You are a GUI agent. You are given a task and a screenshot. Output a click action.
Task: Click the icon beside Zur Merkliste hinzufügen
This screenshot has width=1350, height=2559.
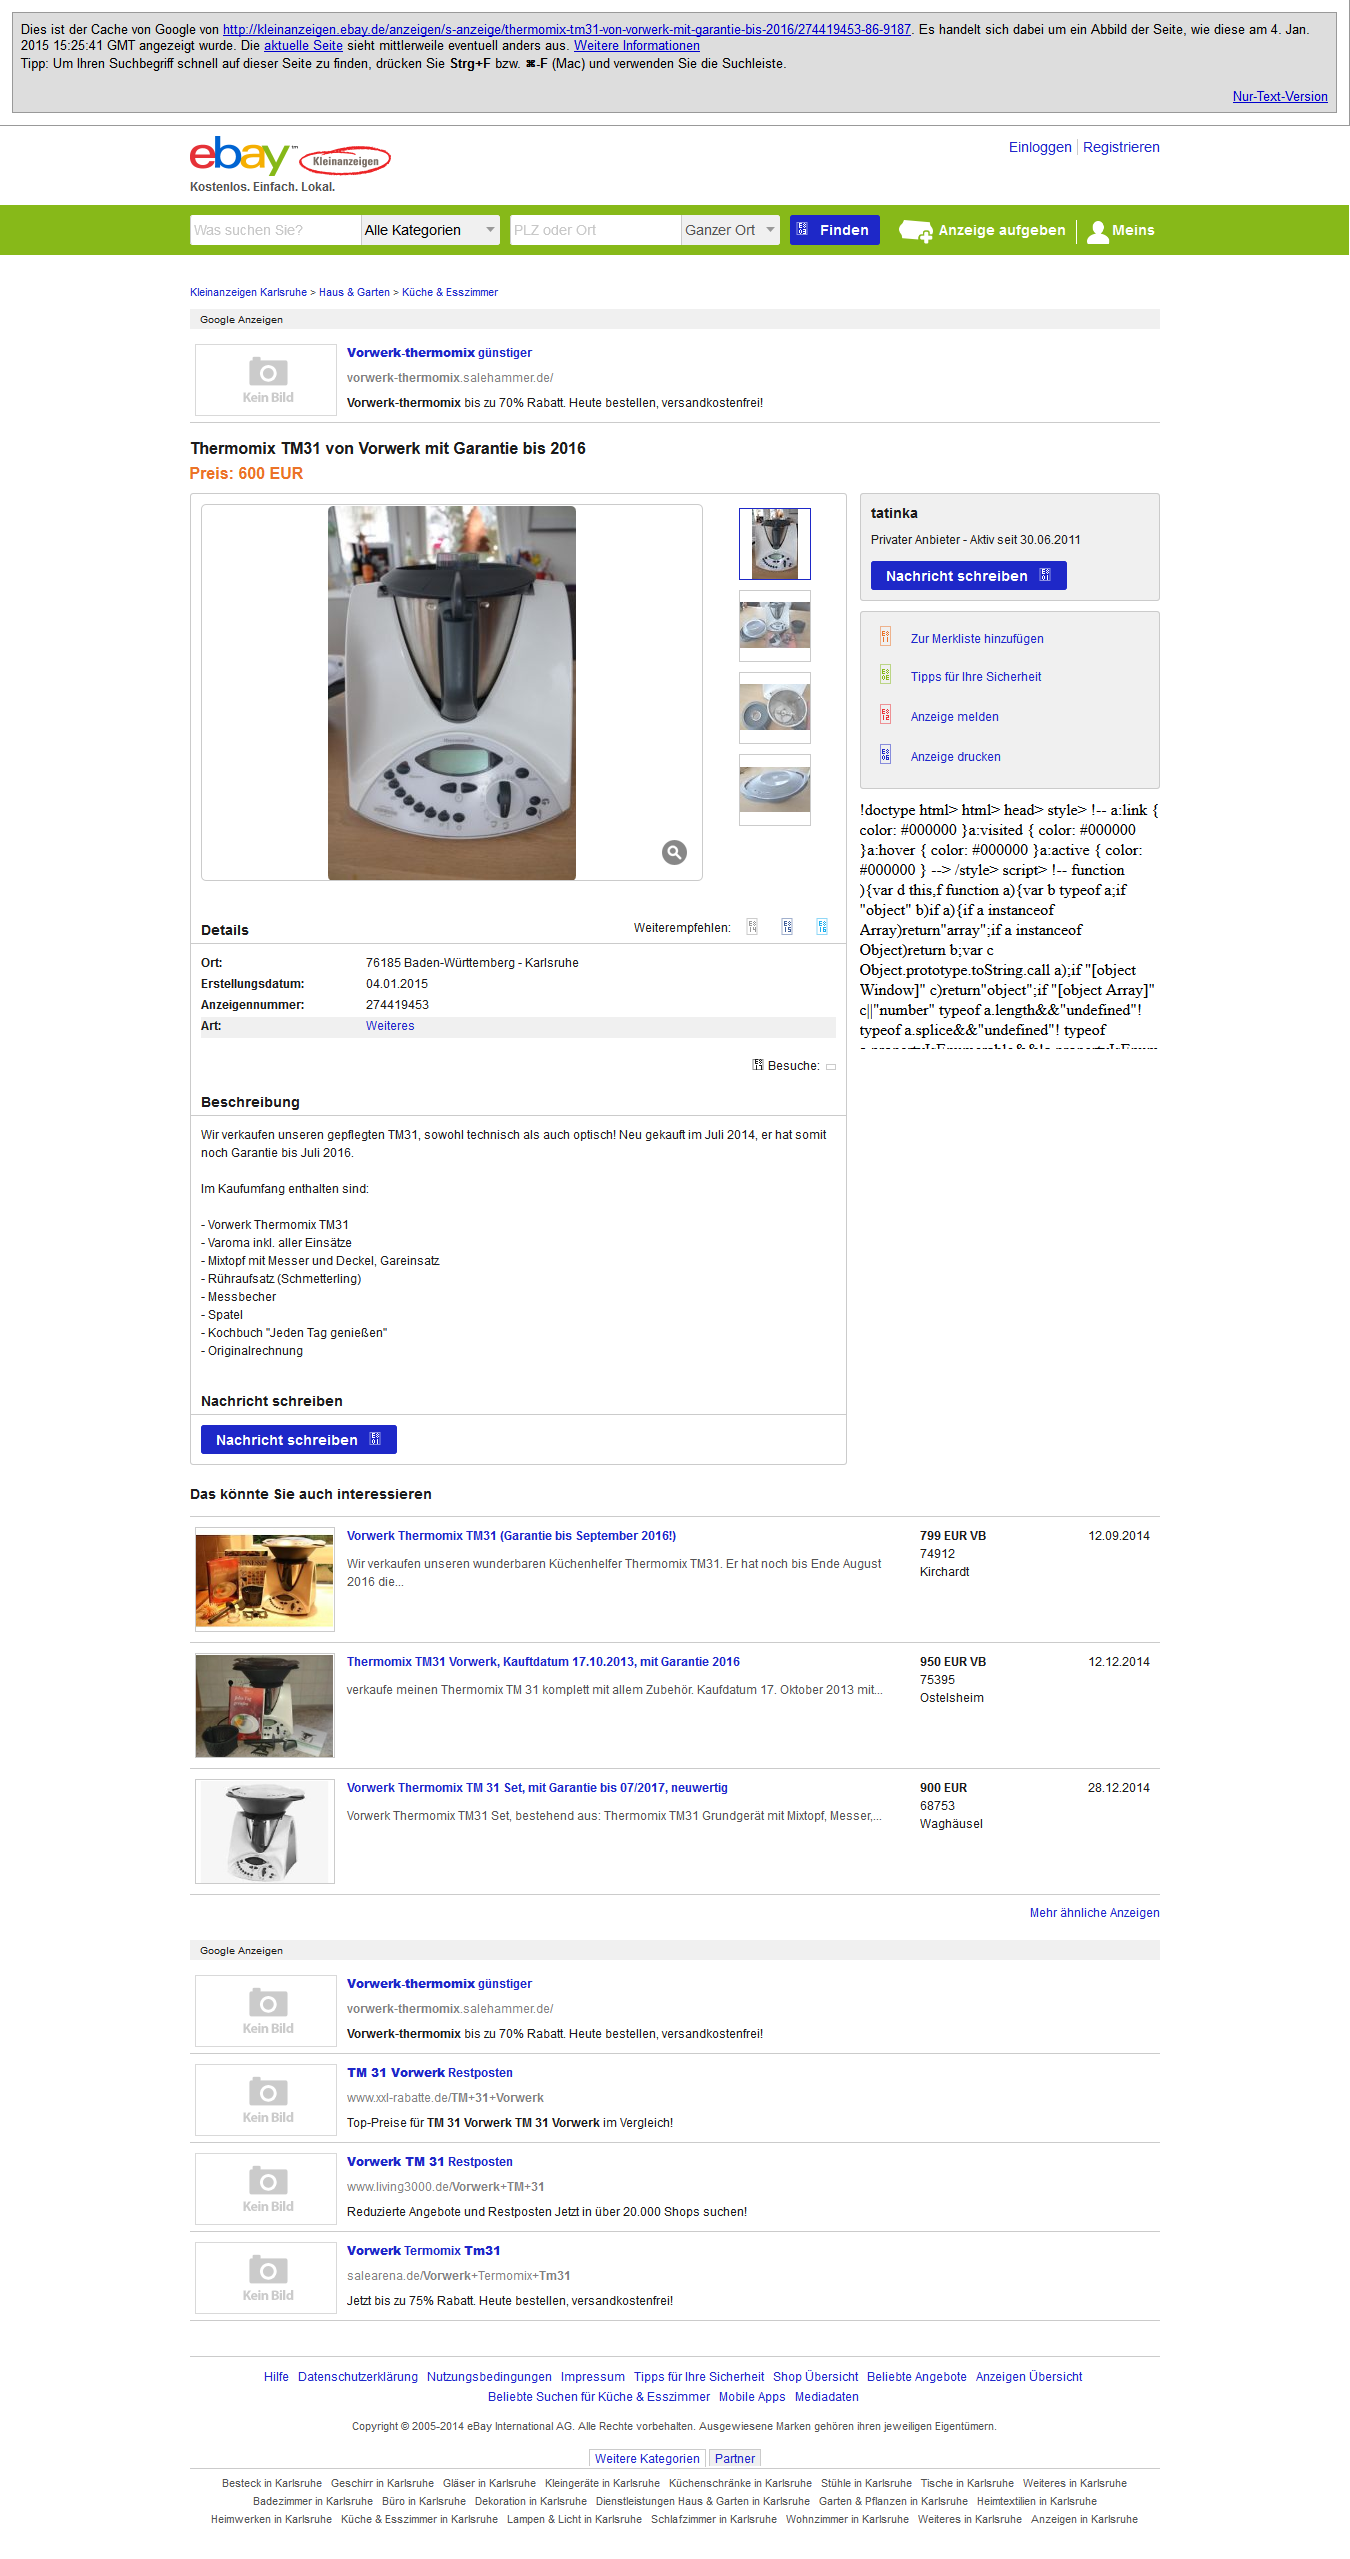click(885, 636)
